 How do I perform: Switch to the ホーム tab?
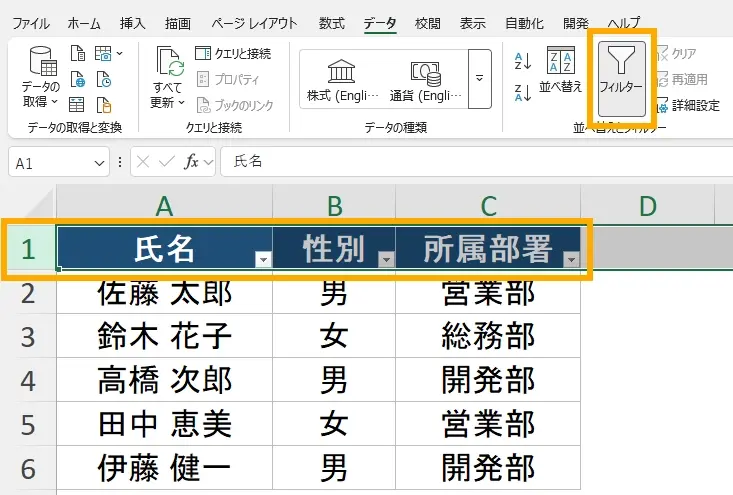84,23
